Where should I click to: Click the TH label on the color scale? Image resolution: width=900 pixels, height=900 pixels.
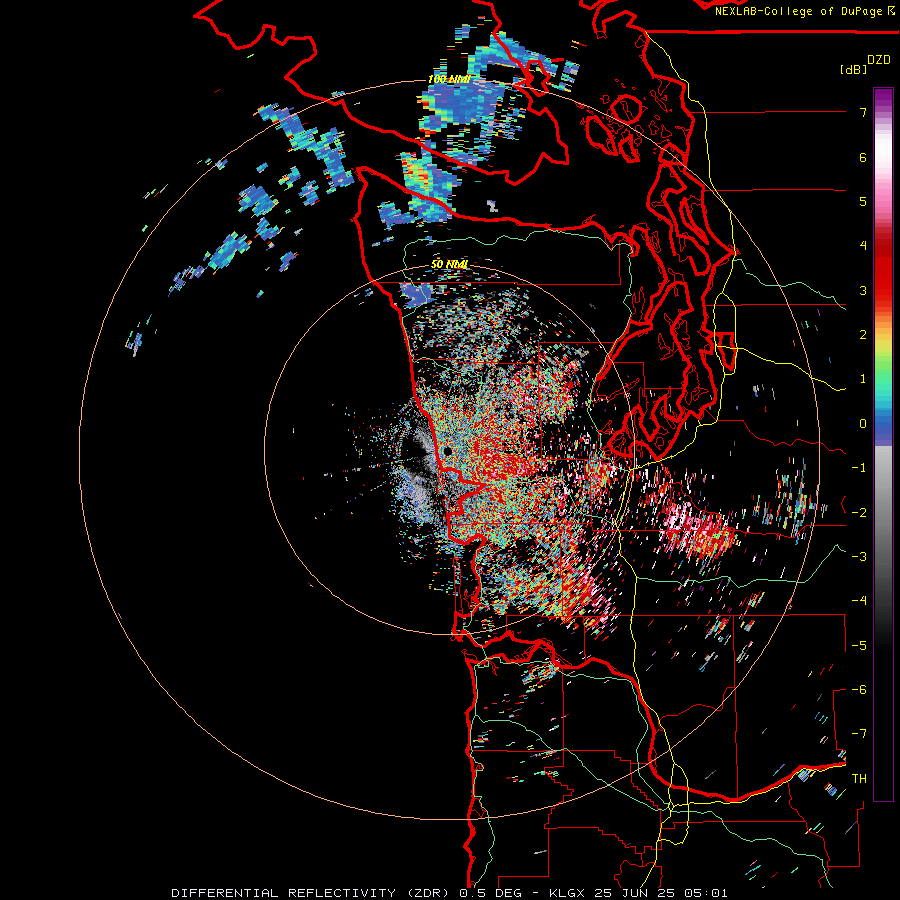click(859, 779)
